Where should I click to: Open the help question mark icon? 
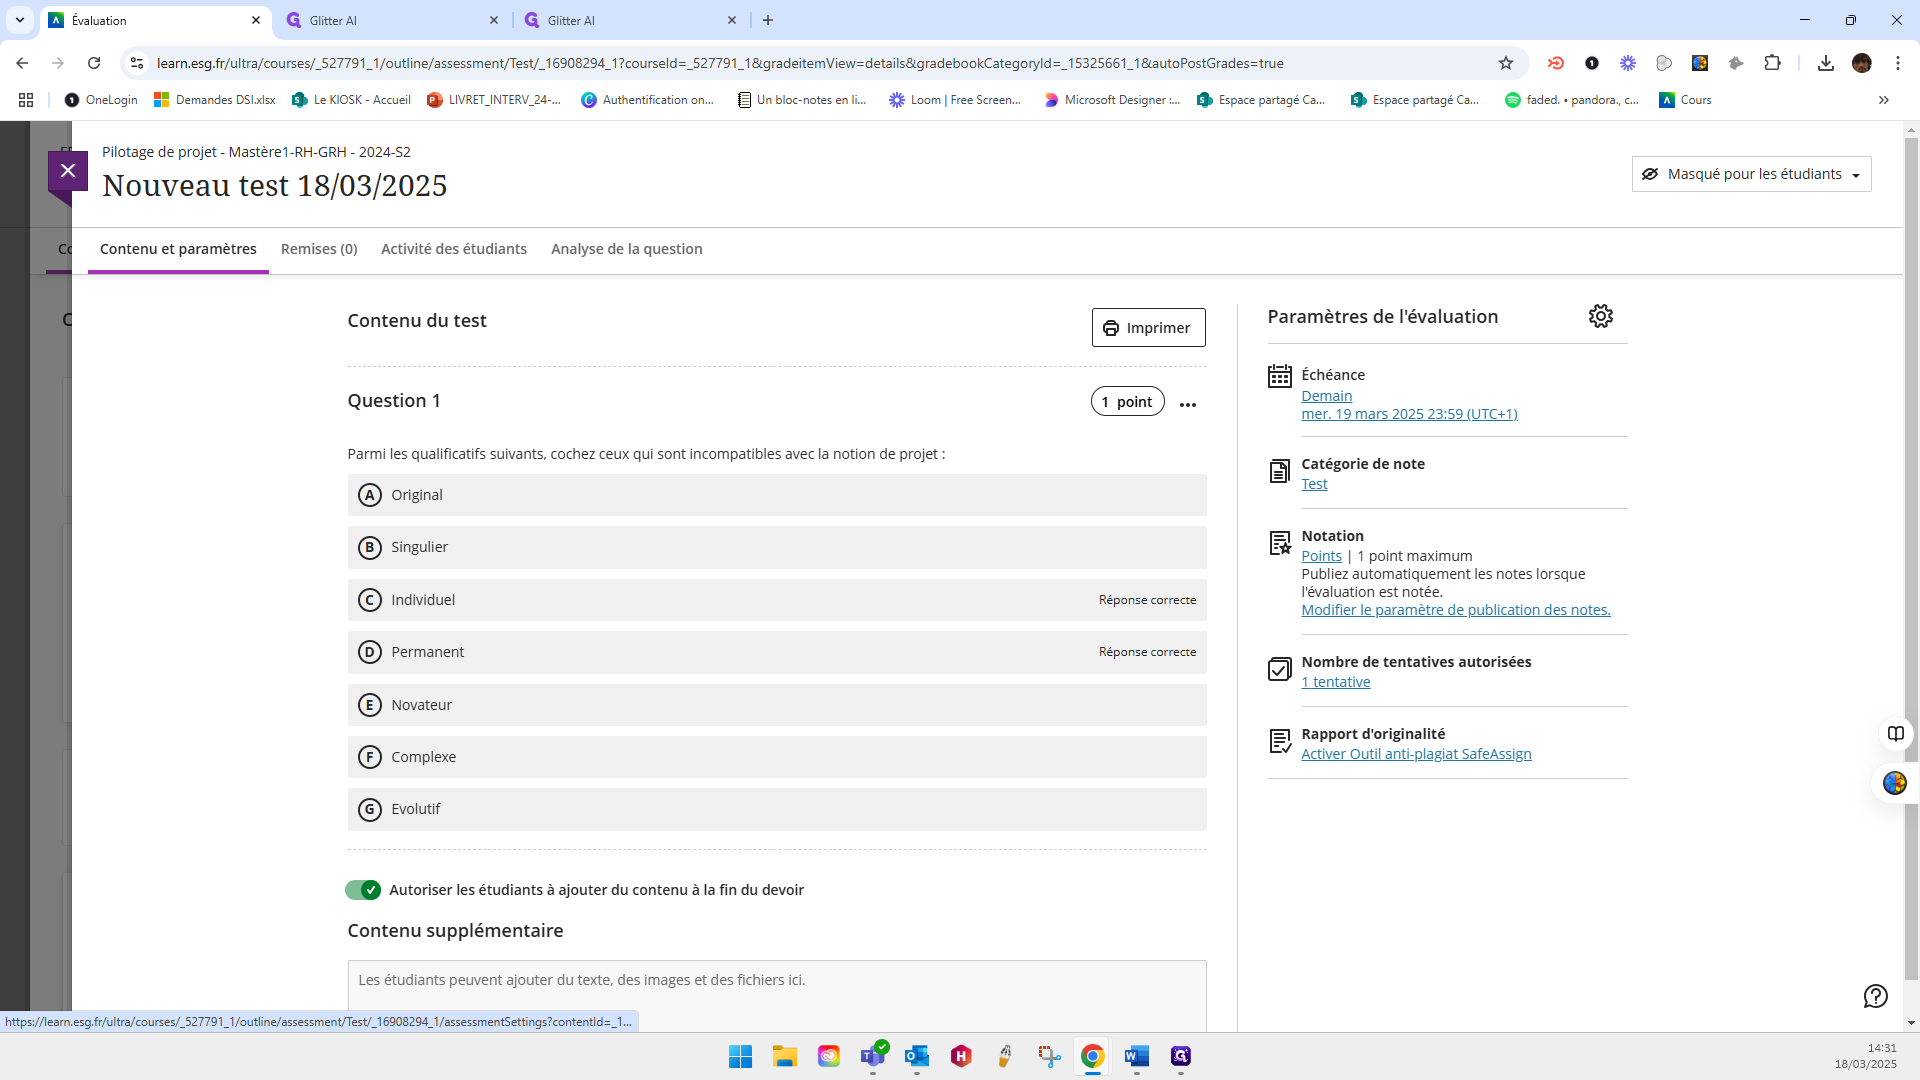point(1875,996)
